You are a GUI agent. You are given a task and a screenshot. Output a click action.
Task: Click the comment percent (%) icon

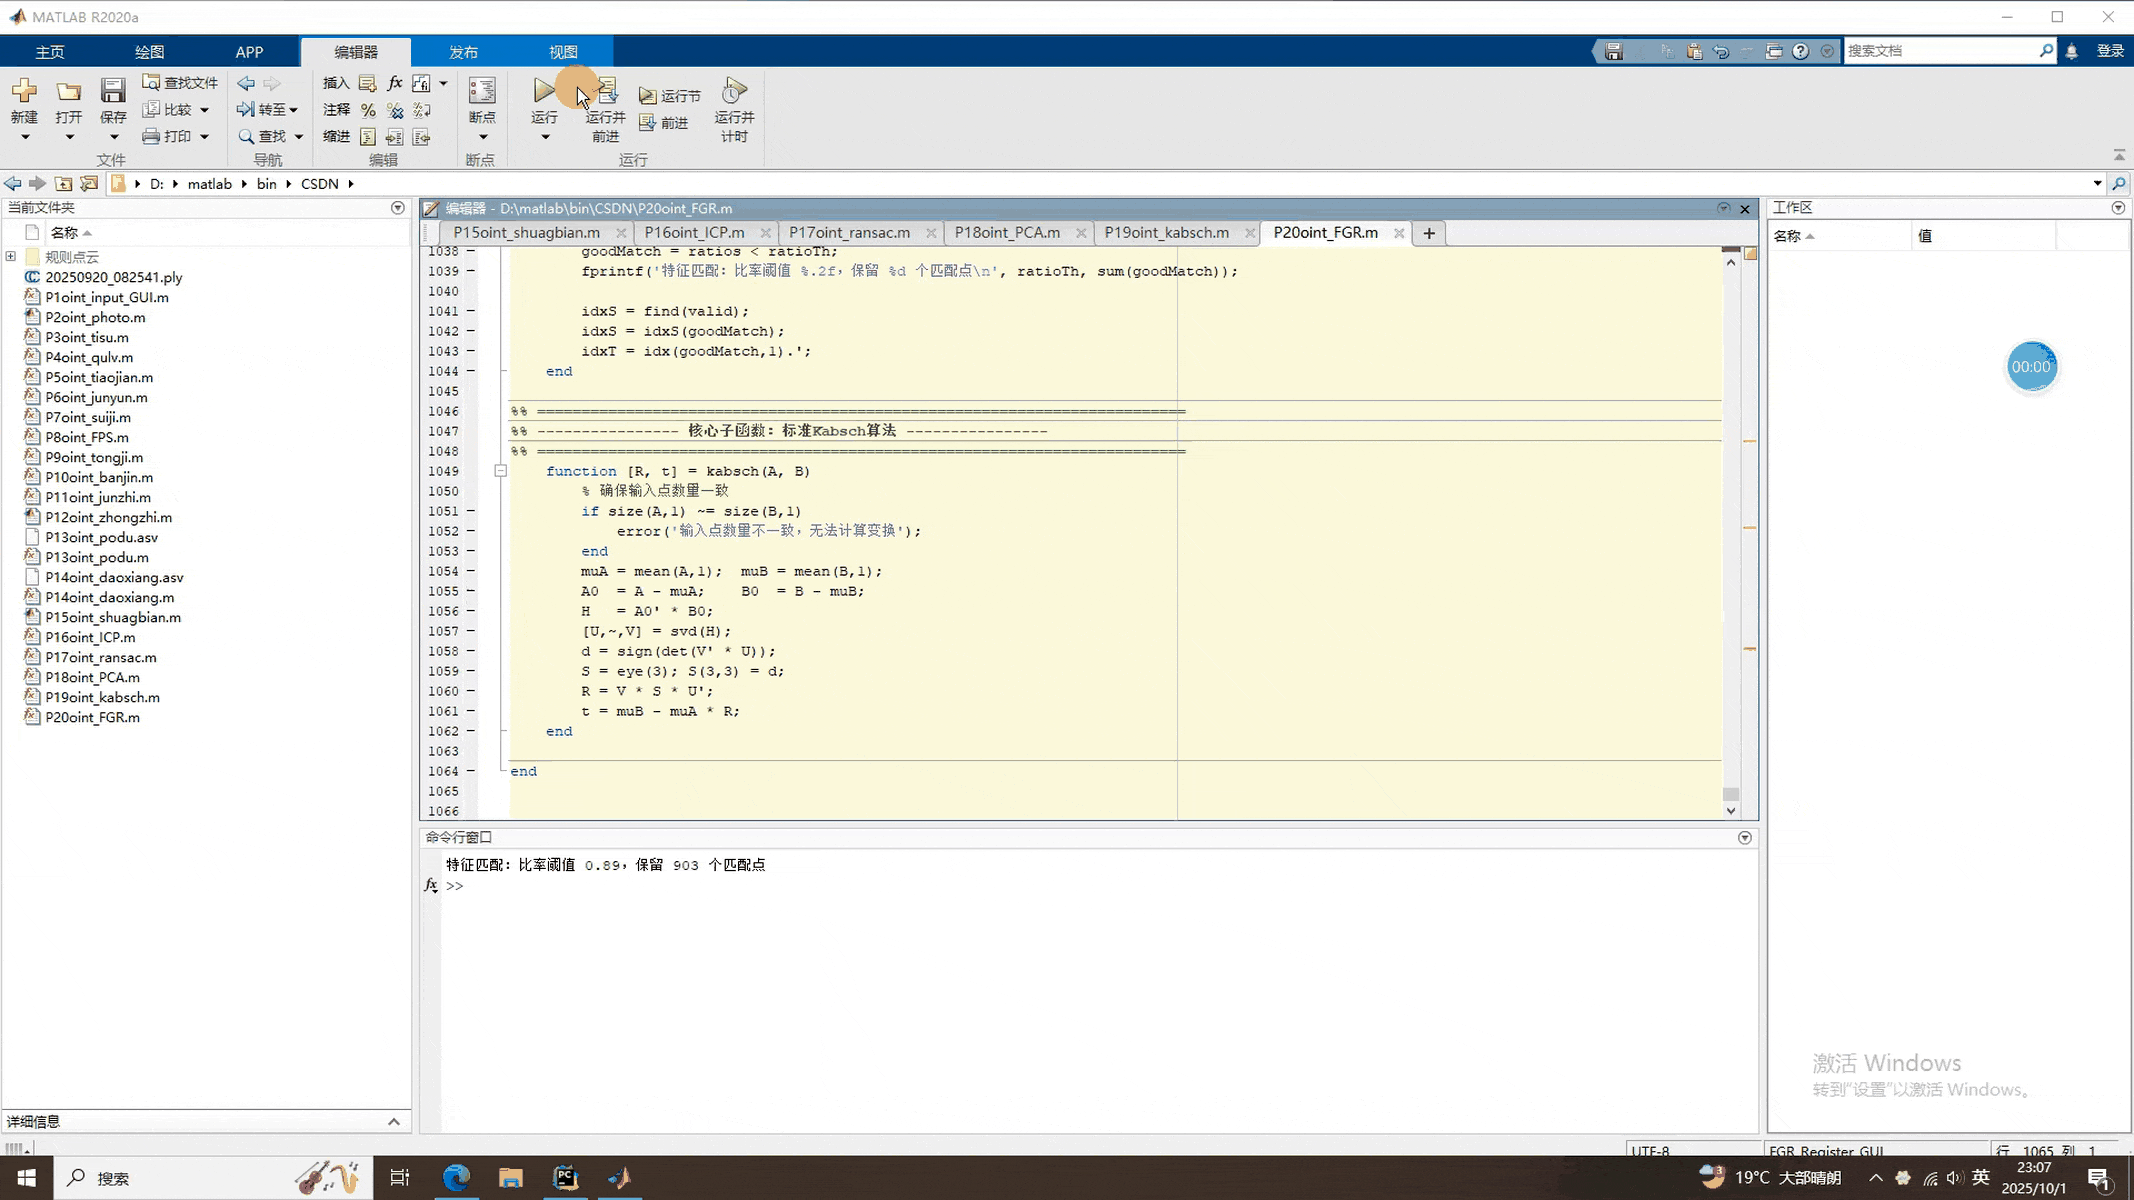coord(368,110)
